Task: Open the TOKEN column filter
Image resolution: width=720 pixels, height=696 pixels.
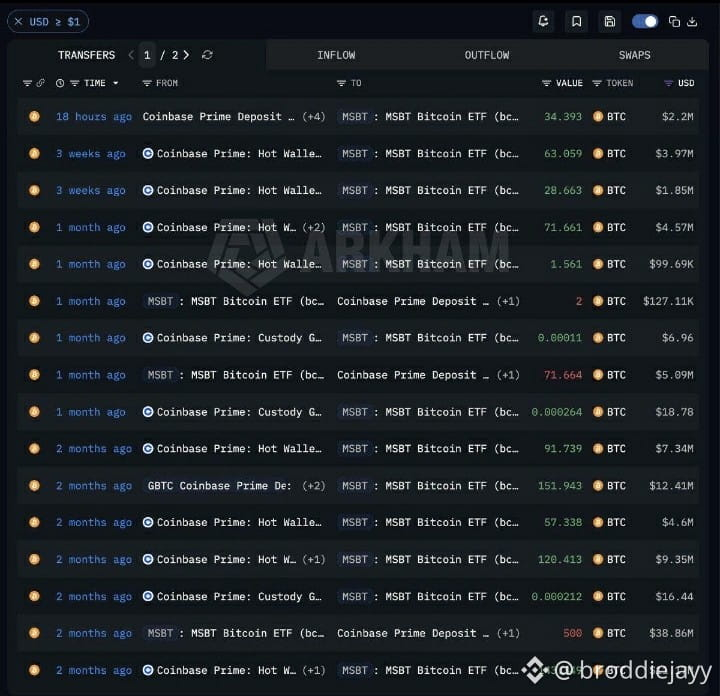Action: (597, 83)
